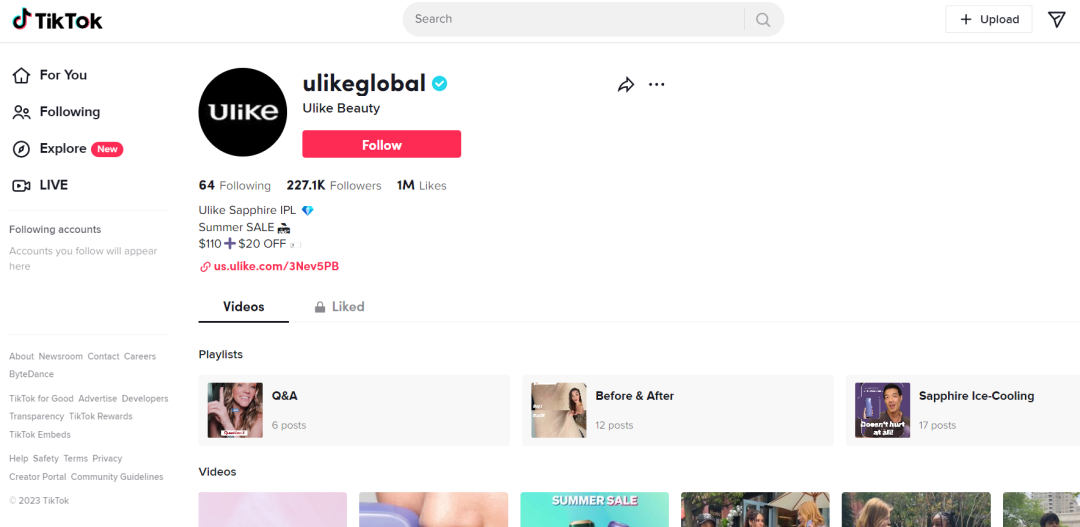The height and width of the screenshot is (527, 1080).
Task: Open the Sapphire Ice-Cooling playlist
Action: [963, 411]
